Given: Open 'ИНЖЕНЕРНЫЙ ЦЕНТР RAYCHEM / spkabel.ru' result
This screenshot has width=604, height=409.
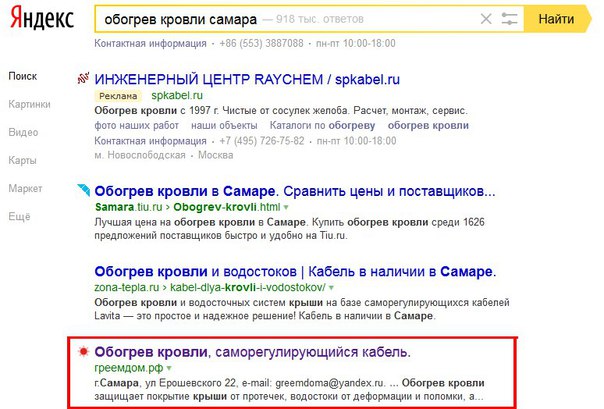Looking at the screenshot, I should (247, 79).
